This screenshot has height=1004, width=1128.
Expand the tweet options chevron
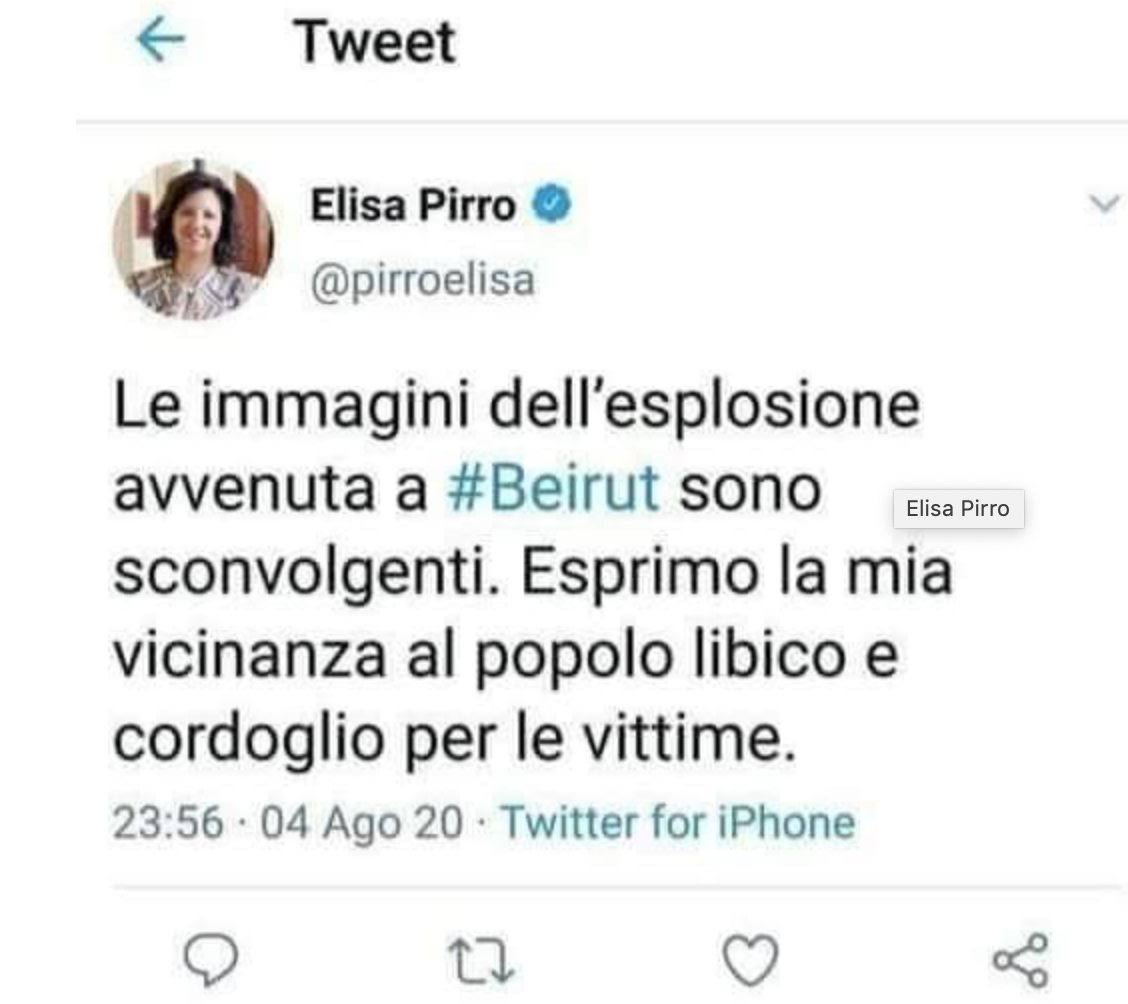(1104, 204)
